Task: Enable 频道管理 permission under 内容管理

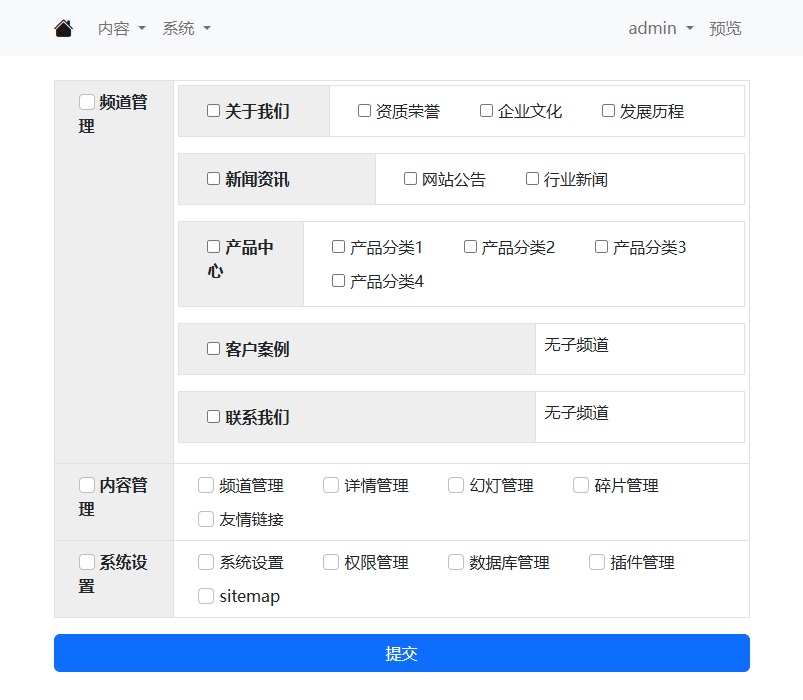Action: 205,485
